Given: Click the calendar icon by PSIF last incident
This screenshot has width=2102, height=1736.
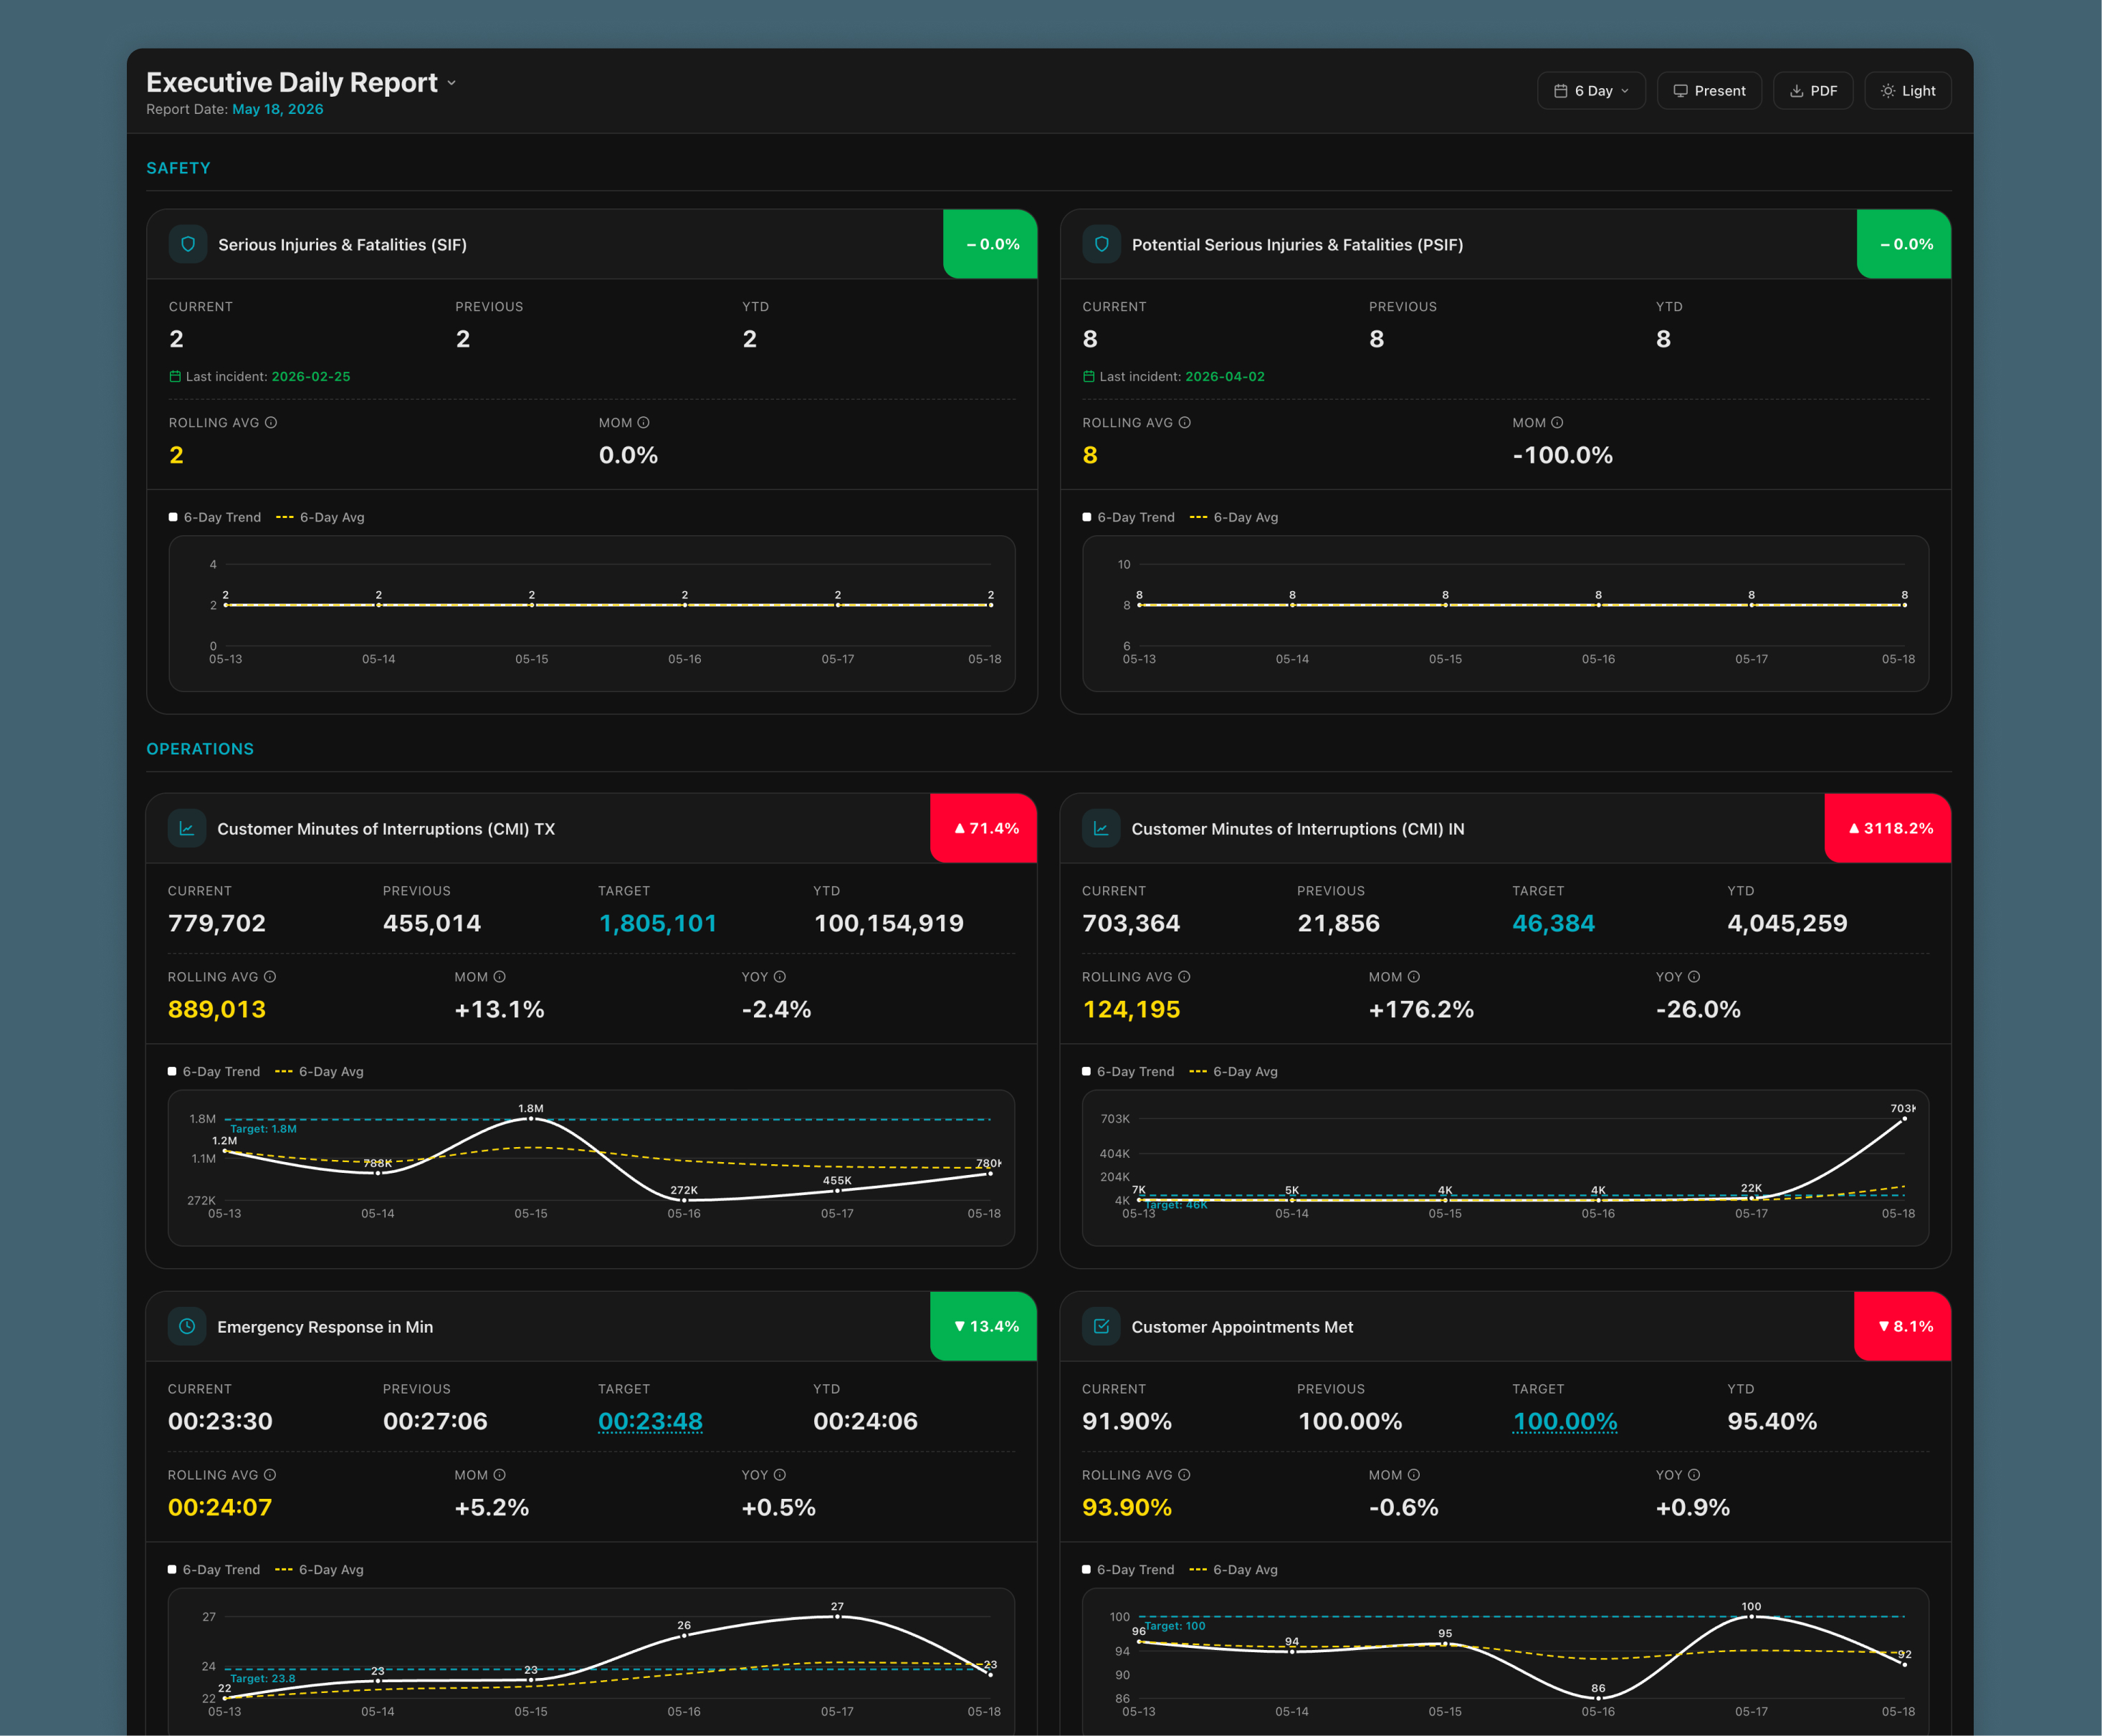Looking at the screenshot, I should point(1089,377).
